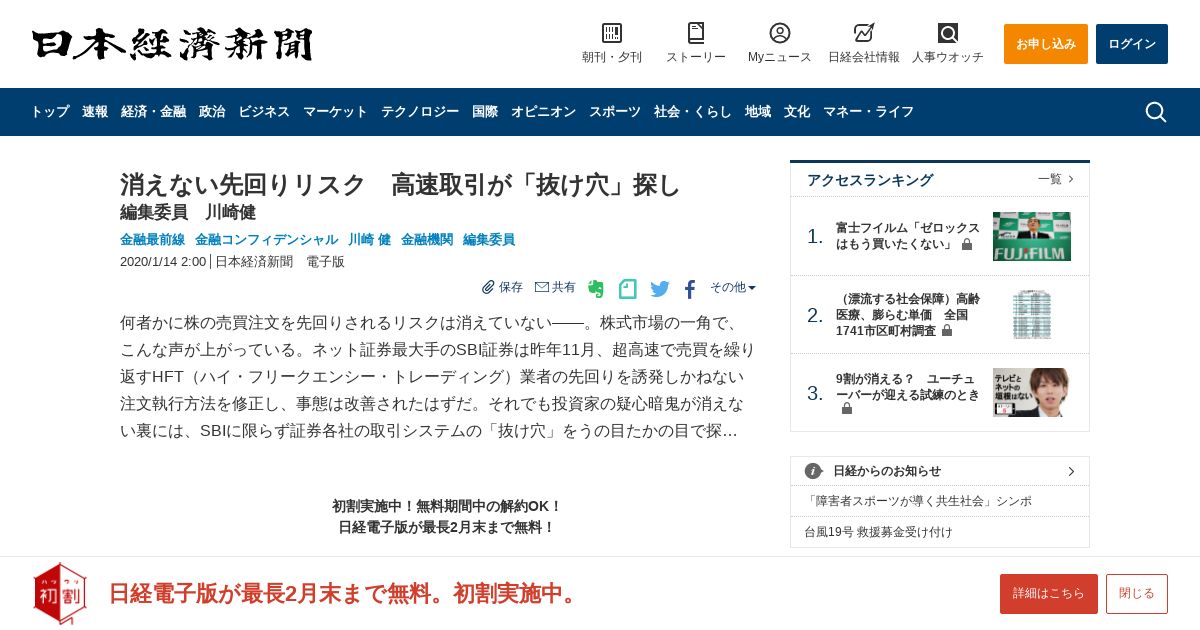Expand the その他 share dropdown
The width and height of the screenshot is (1200, 630).
(x=733, y=287)
